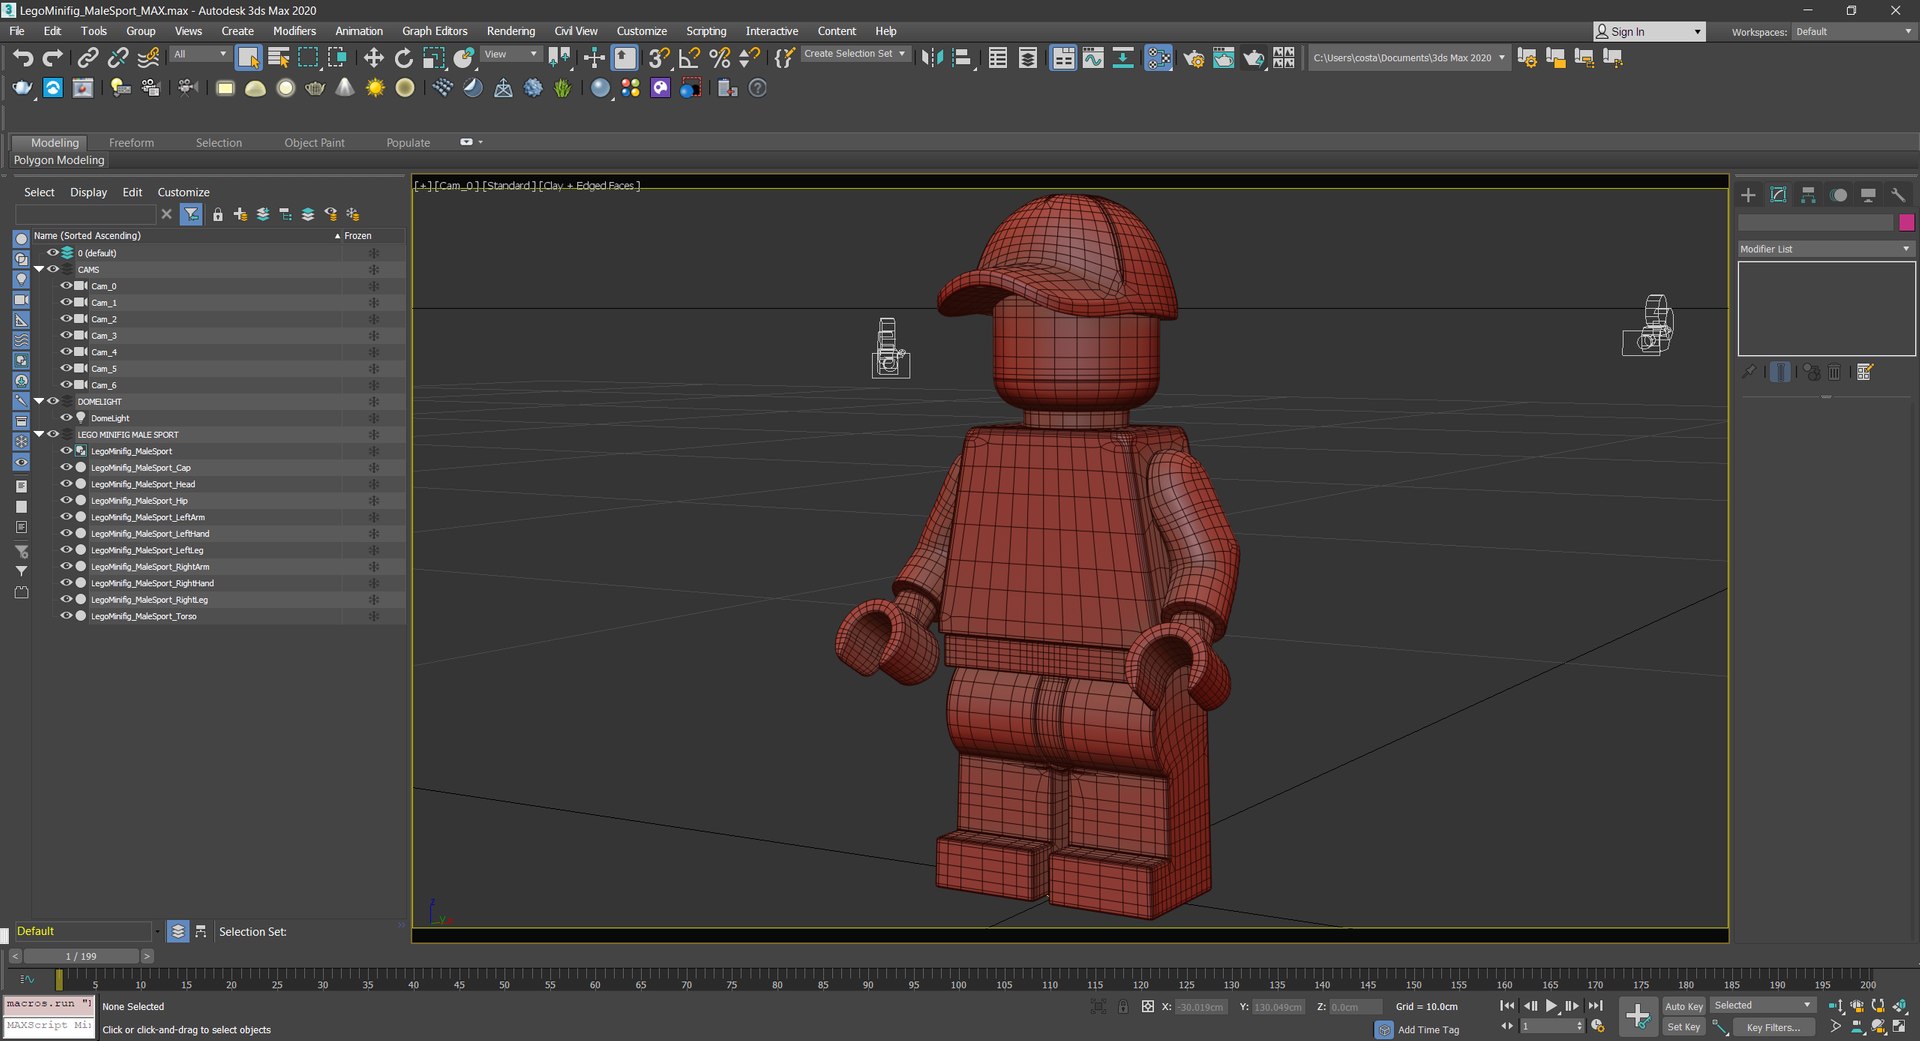Click the time slider showing 1 / 199

[81, 956]
